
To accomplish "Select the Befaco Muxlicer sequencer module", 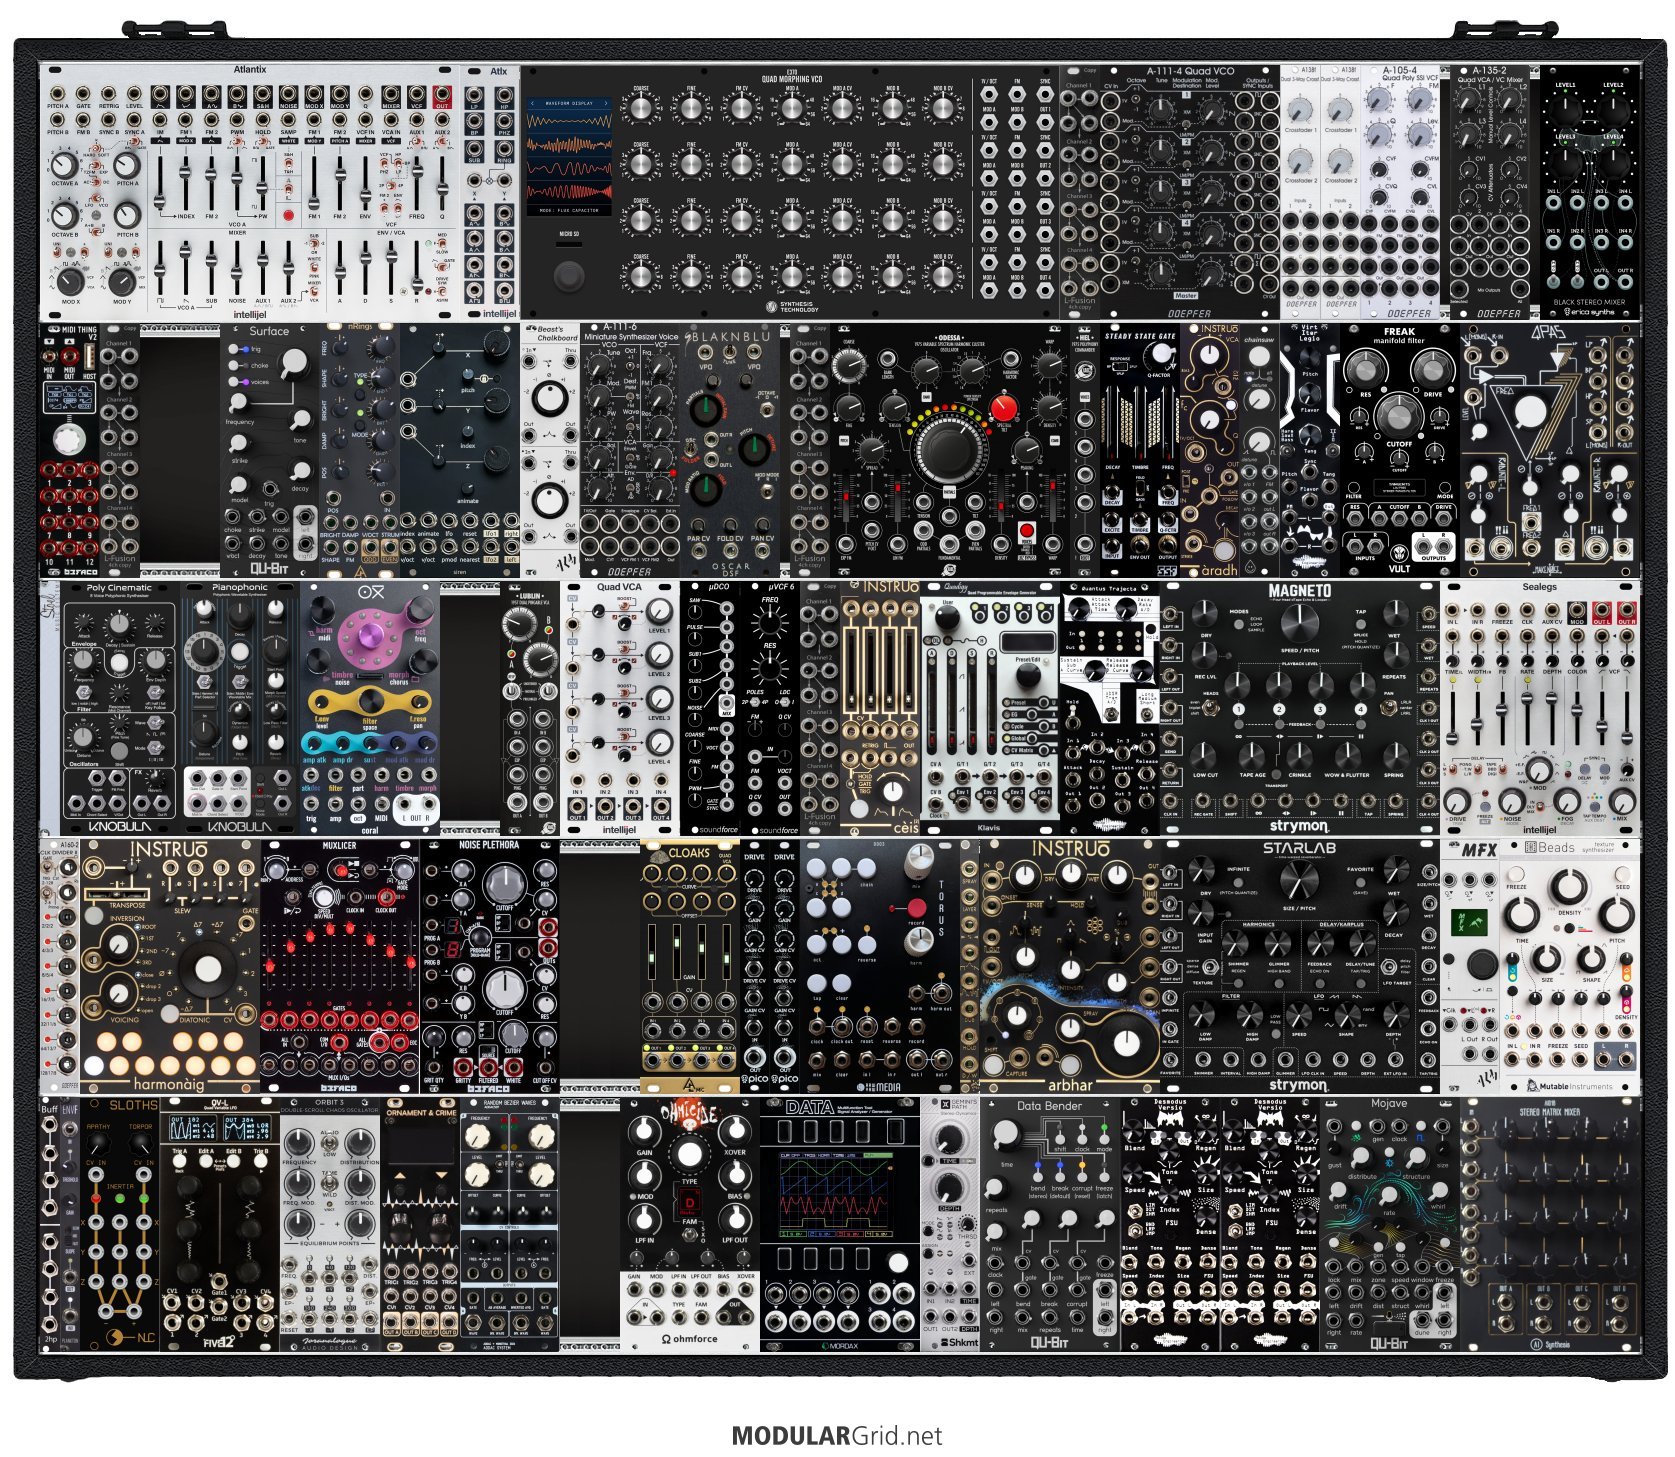I will coord(340,967).
